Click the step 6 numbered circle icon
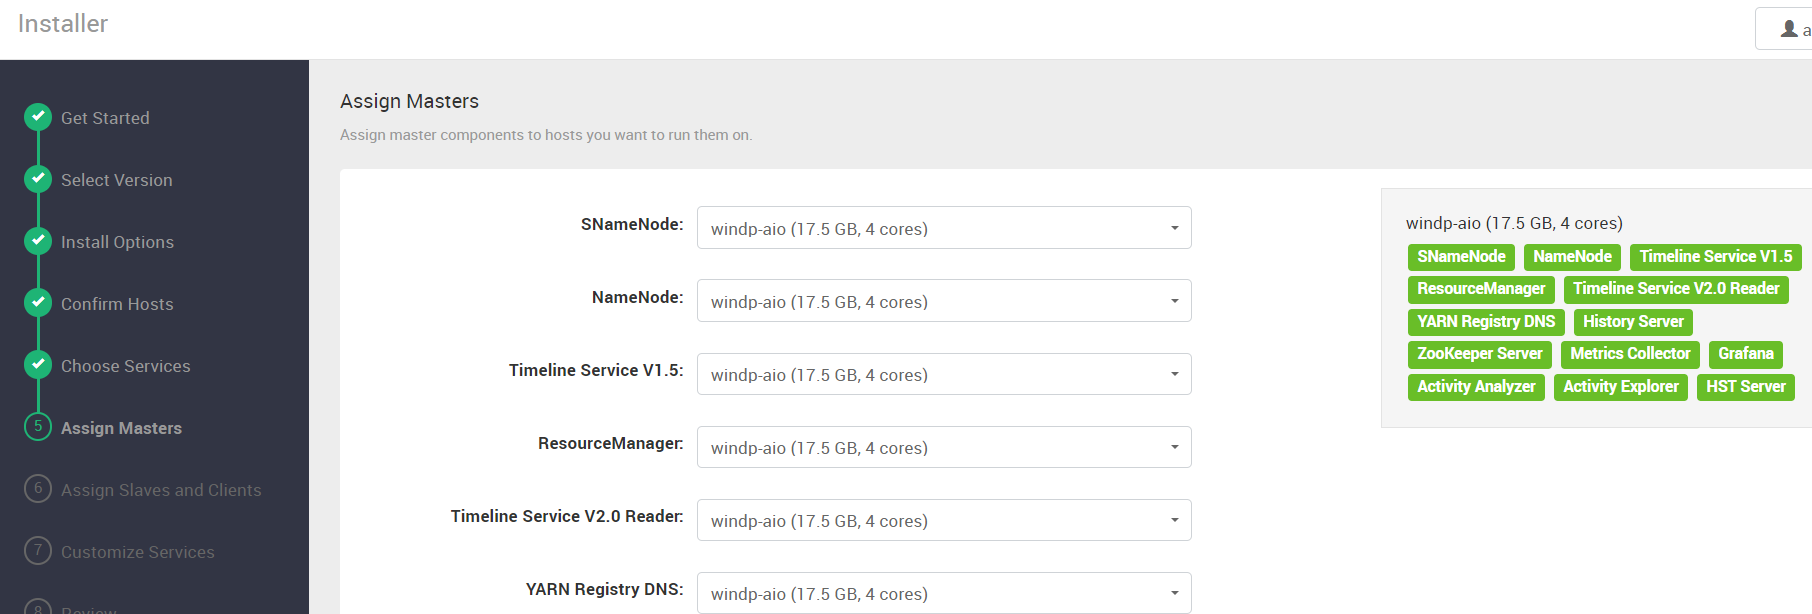This screenshot has width=1812, height=614. (38, 489)
